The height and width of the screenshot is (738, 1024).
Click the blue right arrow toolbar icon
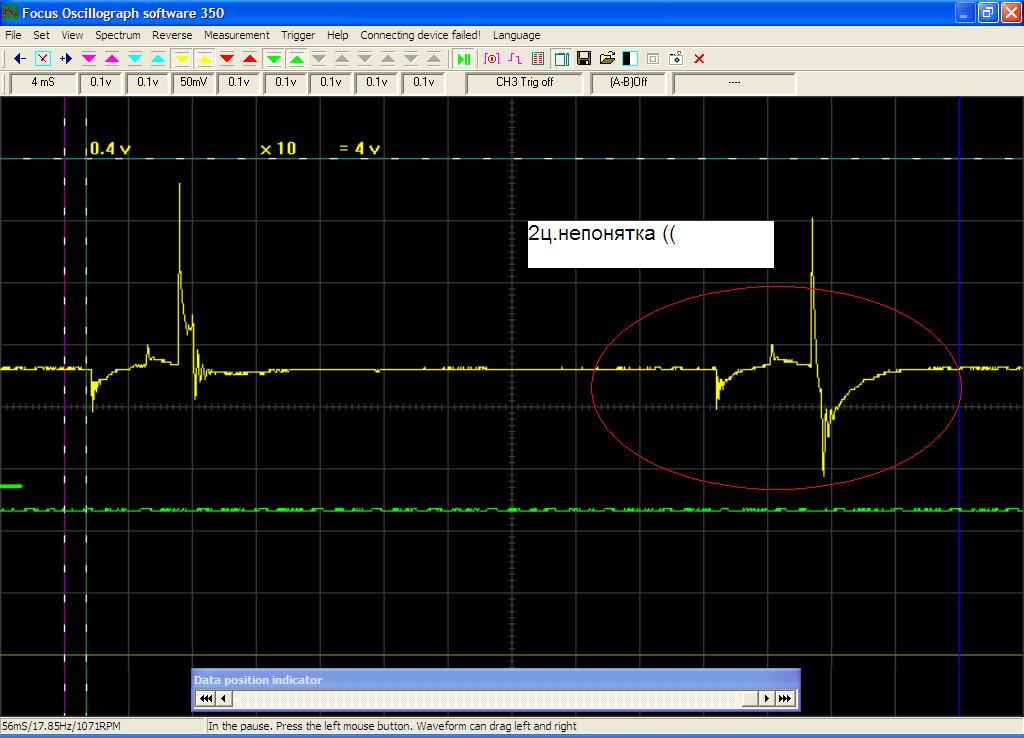[x=65, y=59]
